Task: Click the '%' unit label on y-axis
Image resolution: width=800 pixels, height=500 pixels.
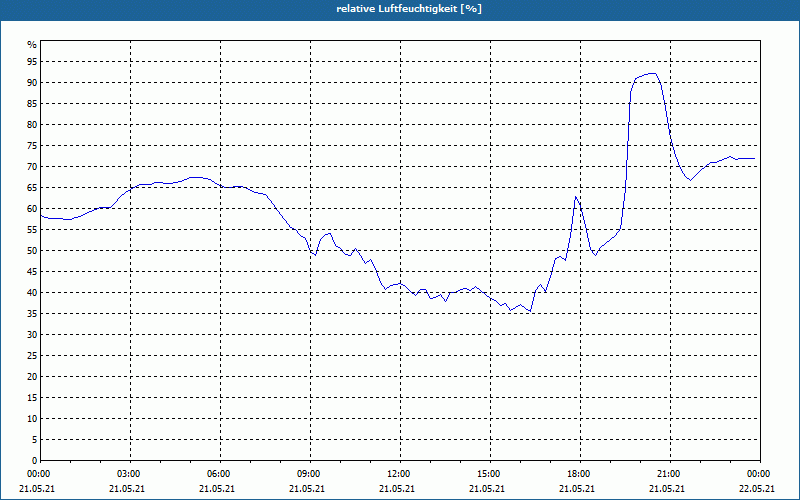Action: point(32,45)
